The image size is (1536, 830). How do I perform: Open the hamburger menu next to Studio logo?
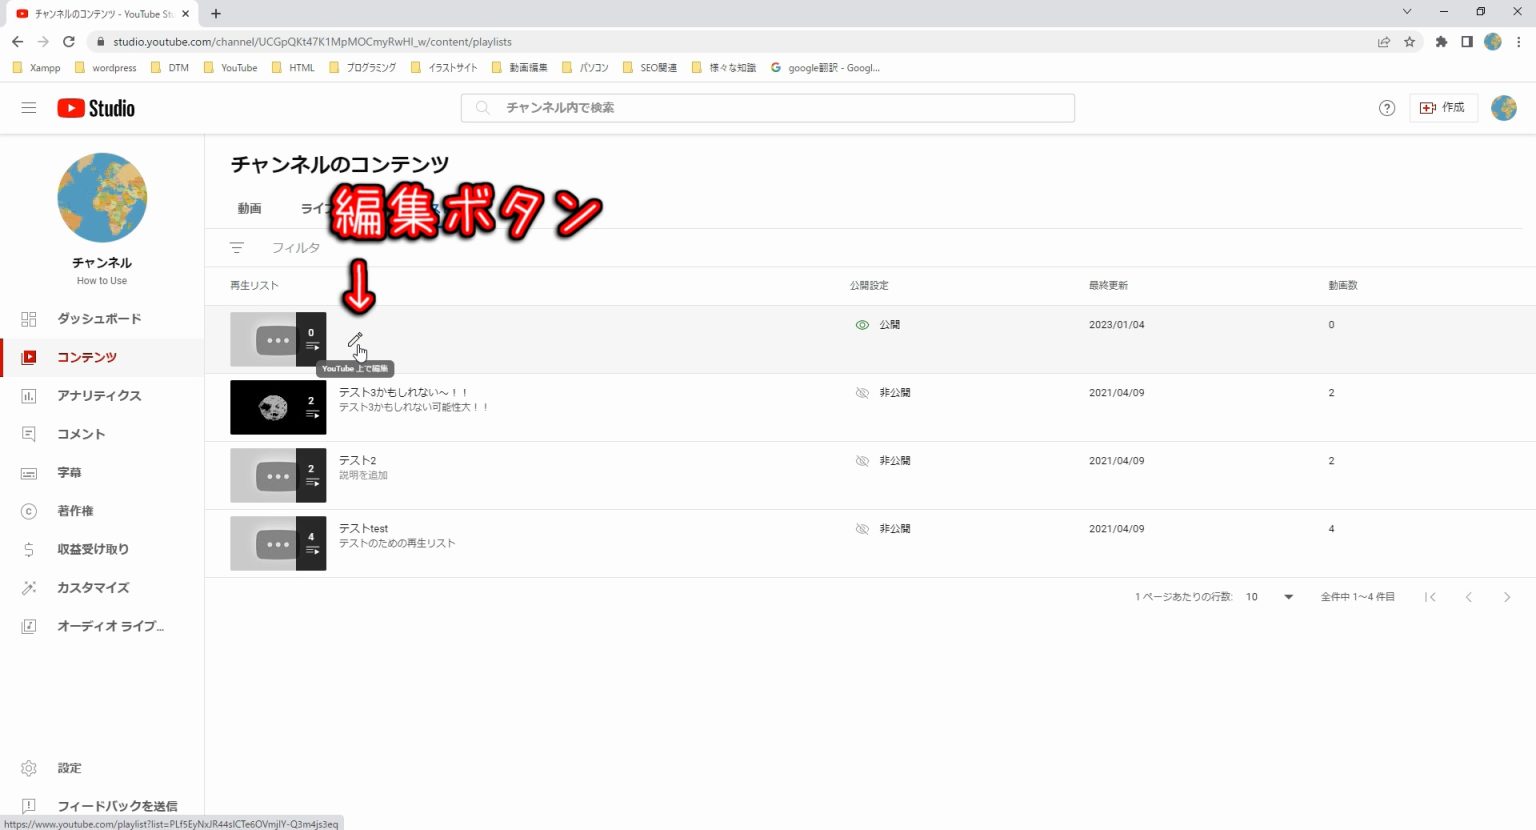(29, 108)
